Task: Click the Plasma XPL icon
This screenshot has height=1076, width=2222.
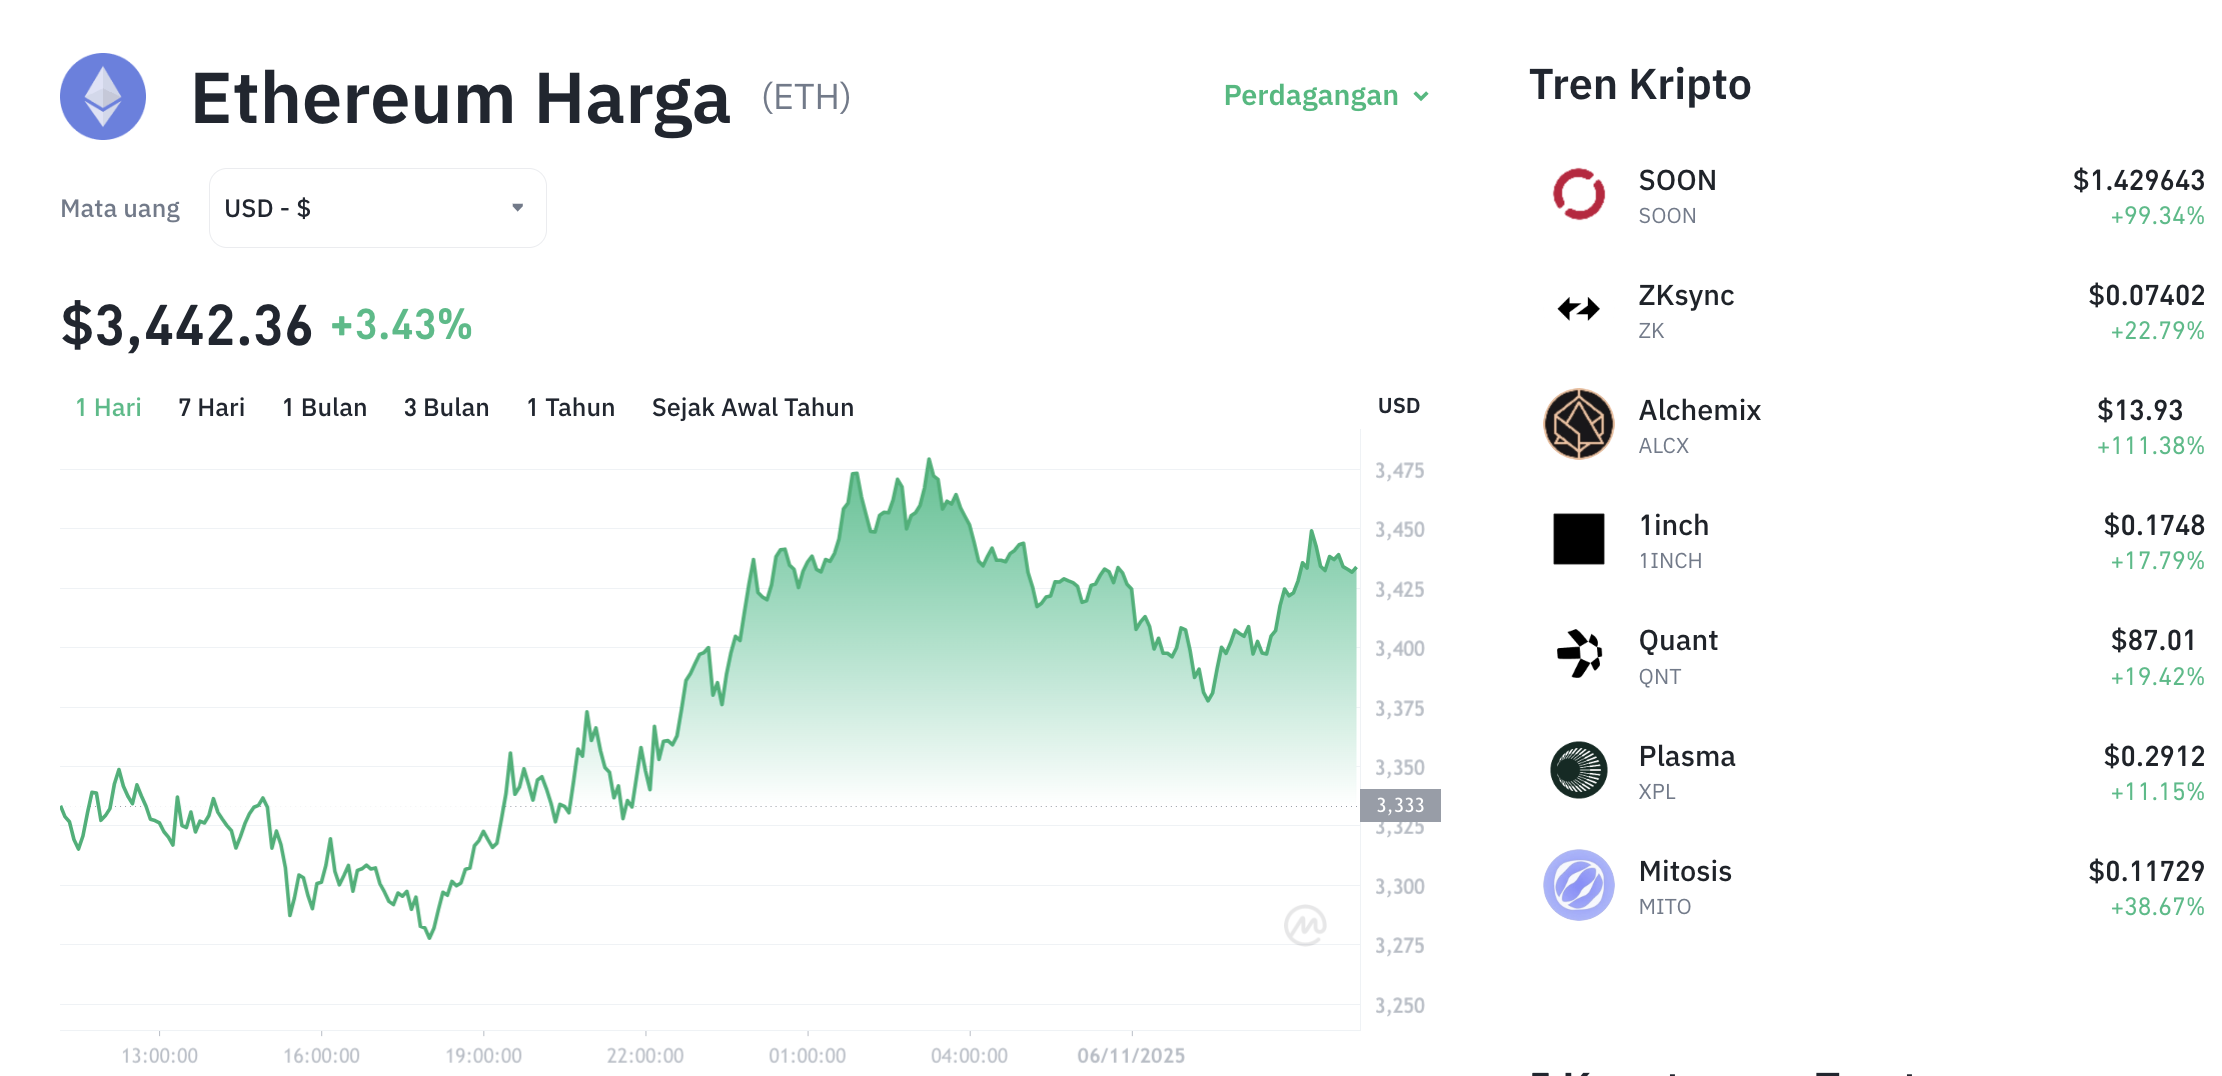Action: (x=1578, y=770)
